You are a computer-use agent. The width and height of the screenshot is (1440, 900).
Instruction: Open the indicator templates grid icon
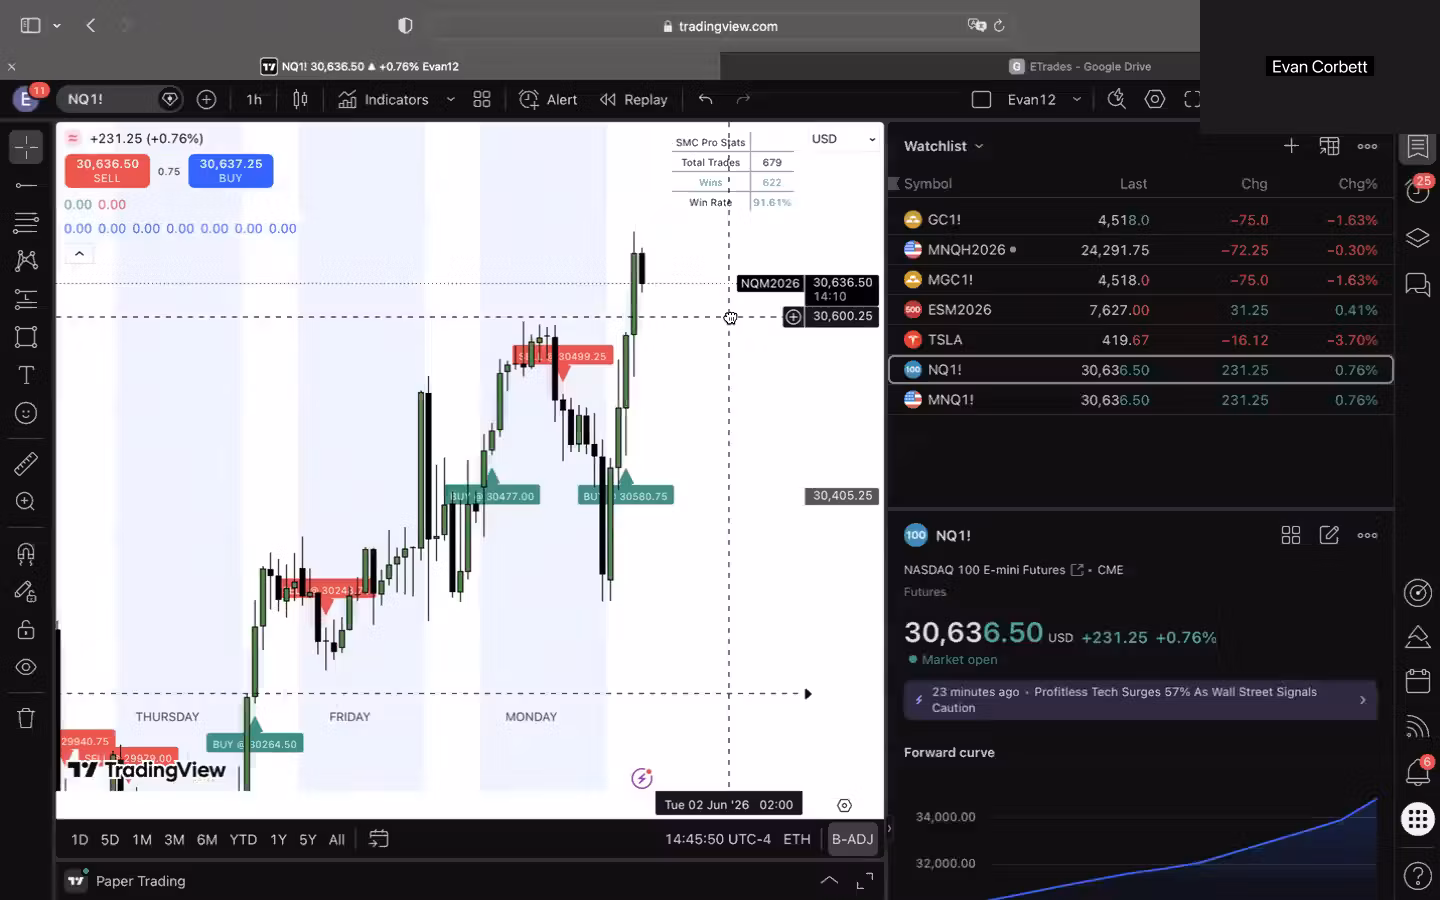(482, 99)
